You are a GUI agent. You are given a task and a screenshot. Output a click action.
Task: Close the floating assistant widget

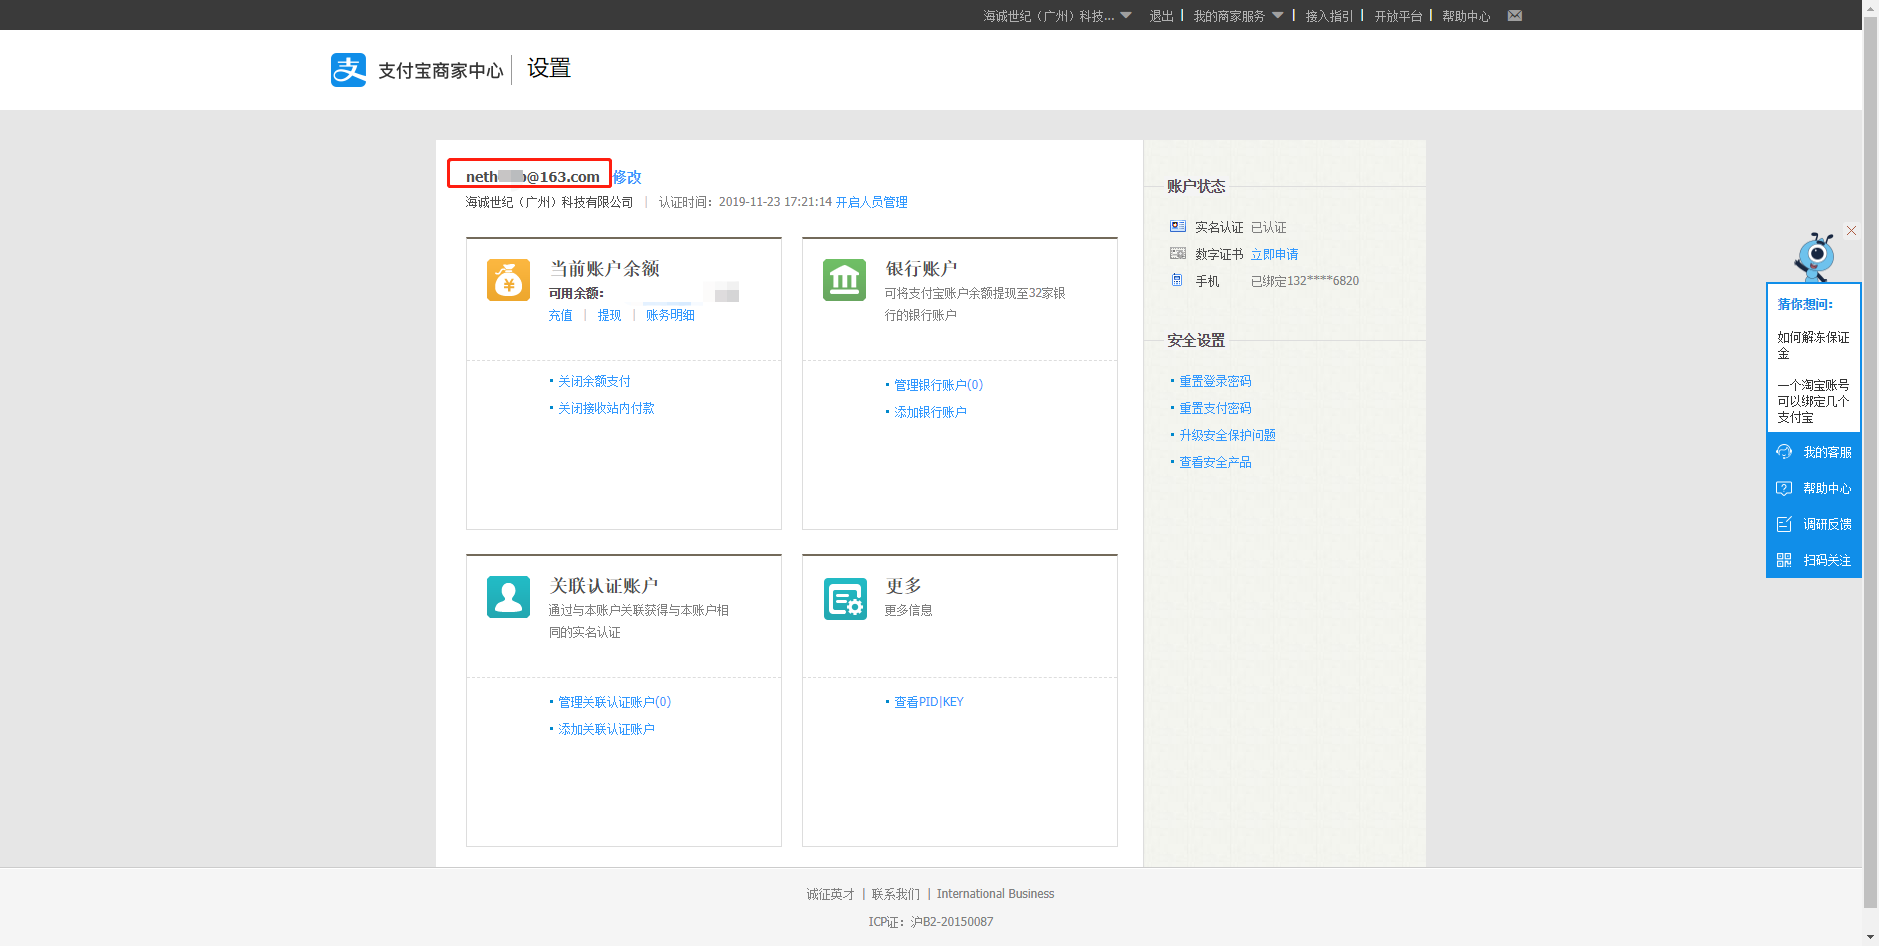pos(1851,231)
